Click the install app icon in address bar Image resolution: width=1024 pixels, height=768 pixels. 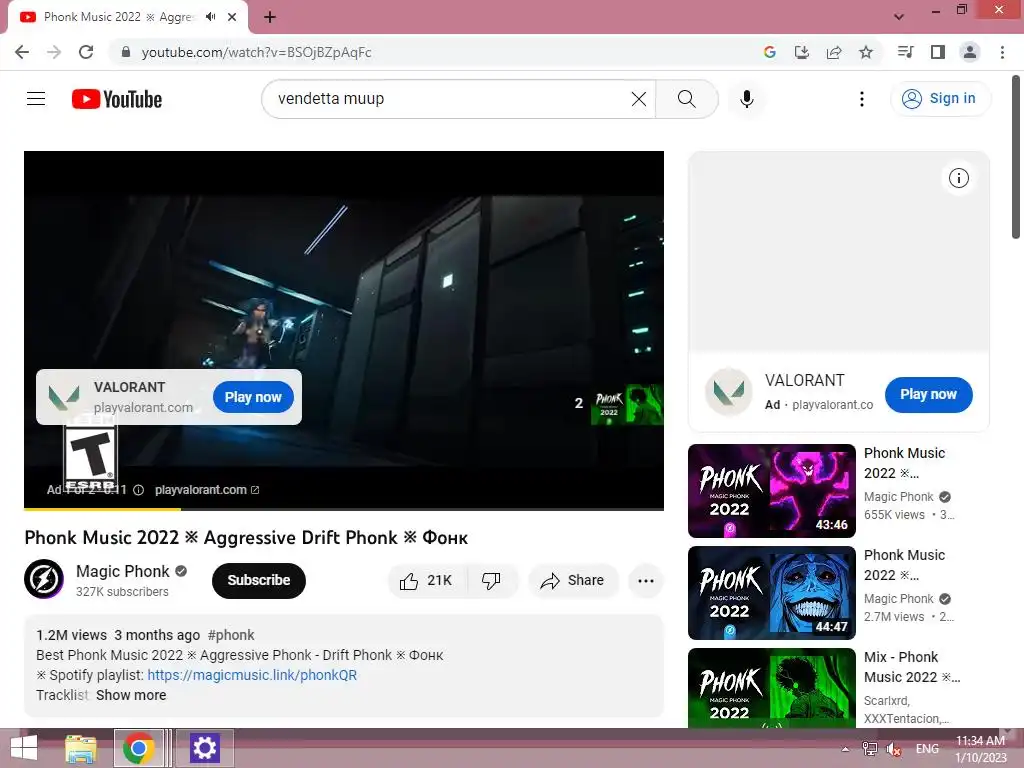click(801, 52)
